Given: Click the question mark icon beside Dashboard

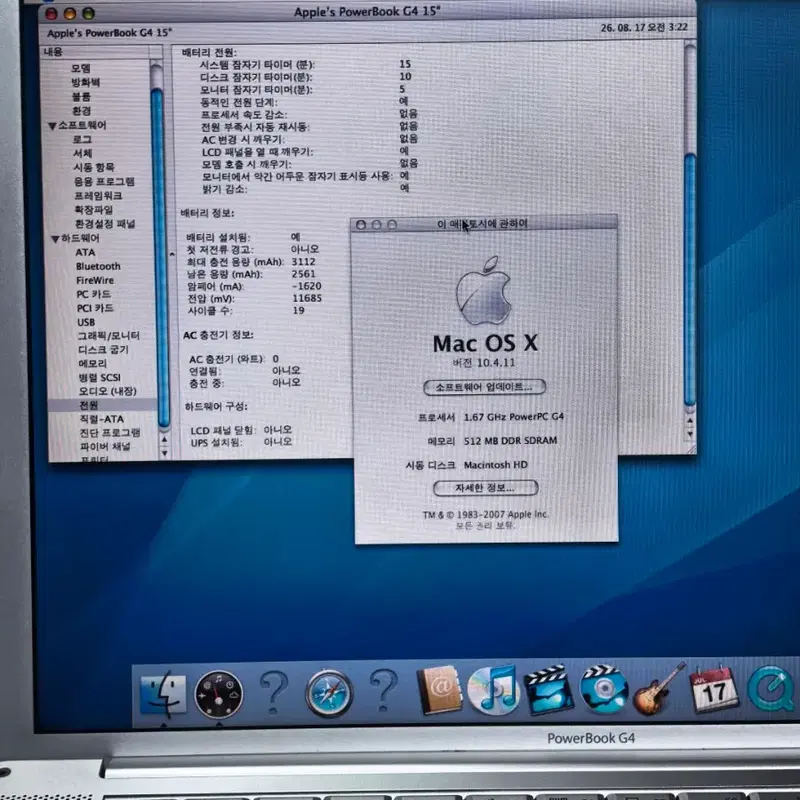Looking at the screenshot, I should (274, 692).
